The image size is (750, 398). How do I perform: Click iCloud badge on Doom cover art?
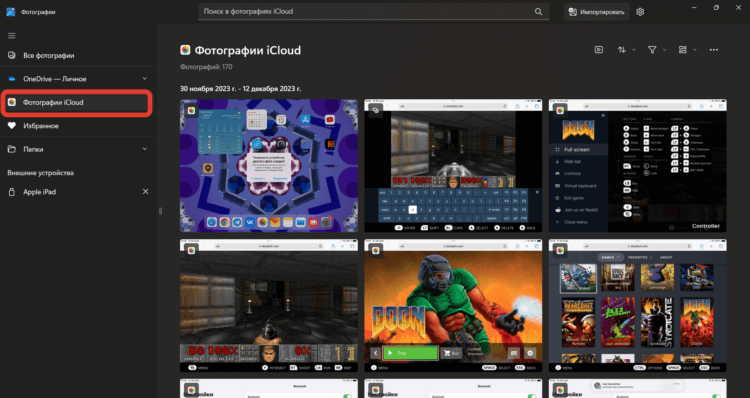[376, 251]
